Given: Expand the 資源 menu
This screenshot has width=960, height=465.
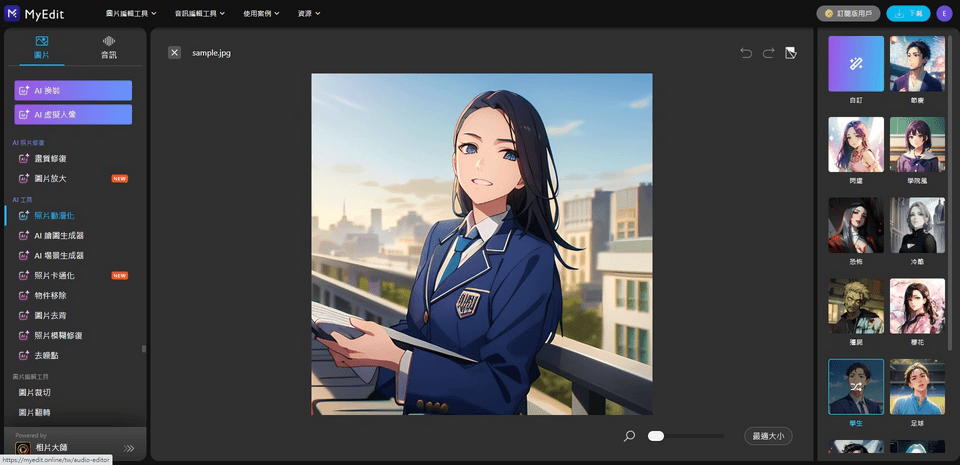Looking at the screenshot, I should click(309, 13).
